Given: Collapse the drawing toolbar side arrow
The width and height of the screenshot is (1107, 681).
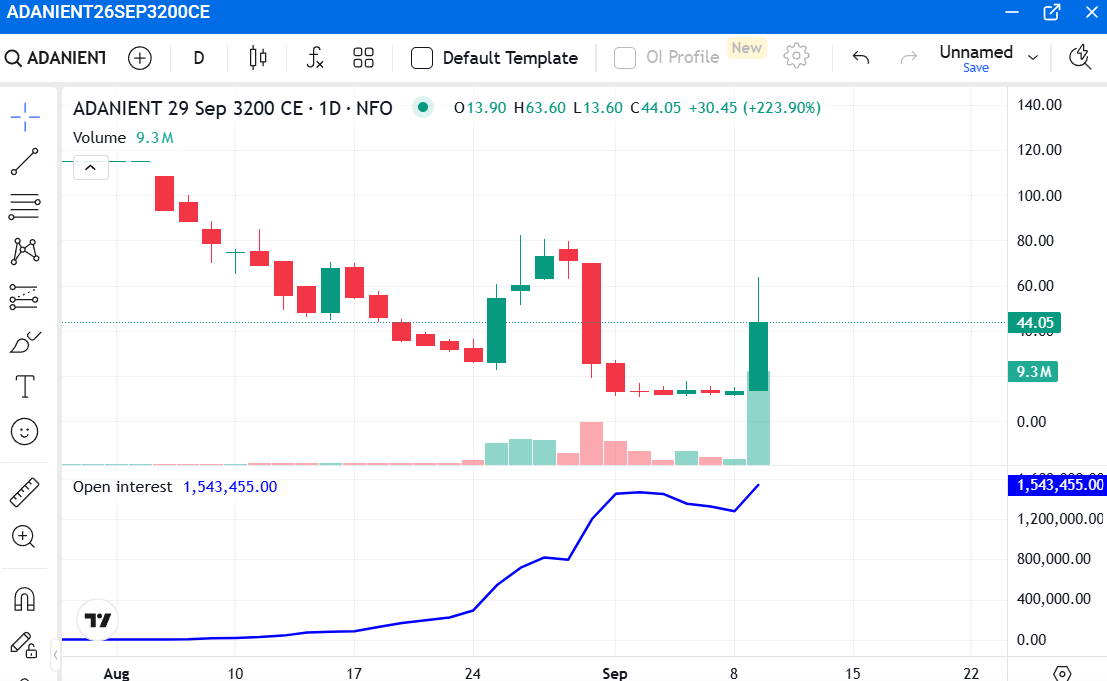Looking at the screenshot, I should click(x=55, y=655).
